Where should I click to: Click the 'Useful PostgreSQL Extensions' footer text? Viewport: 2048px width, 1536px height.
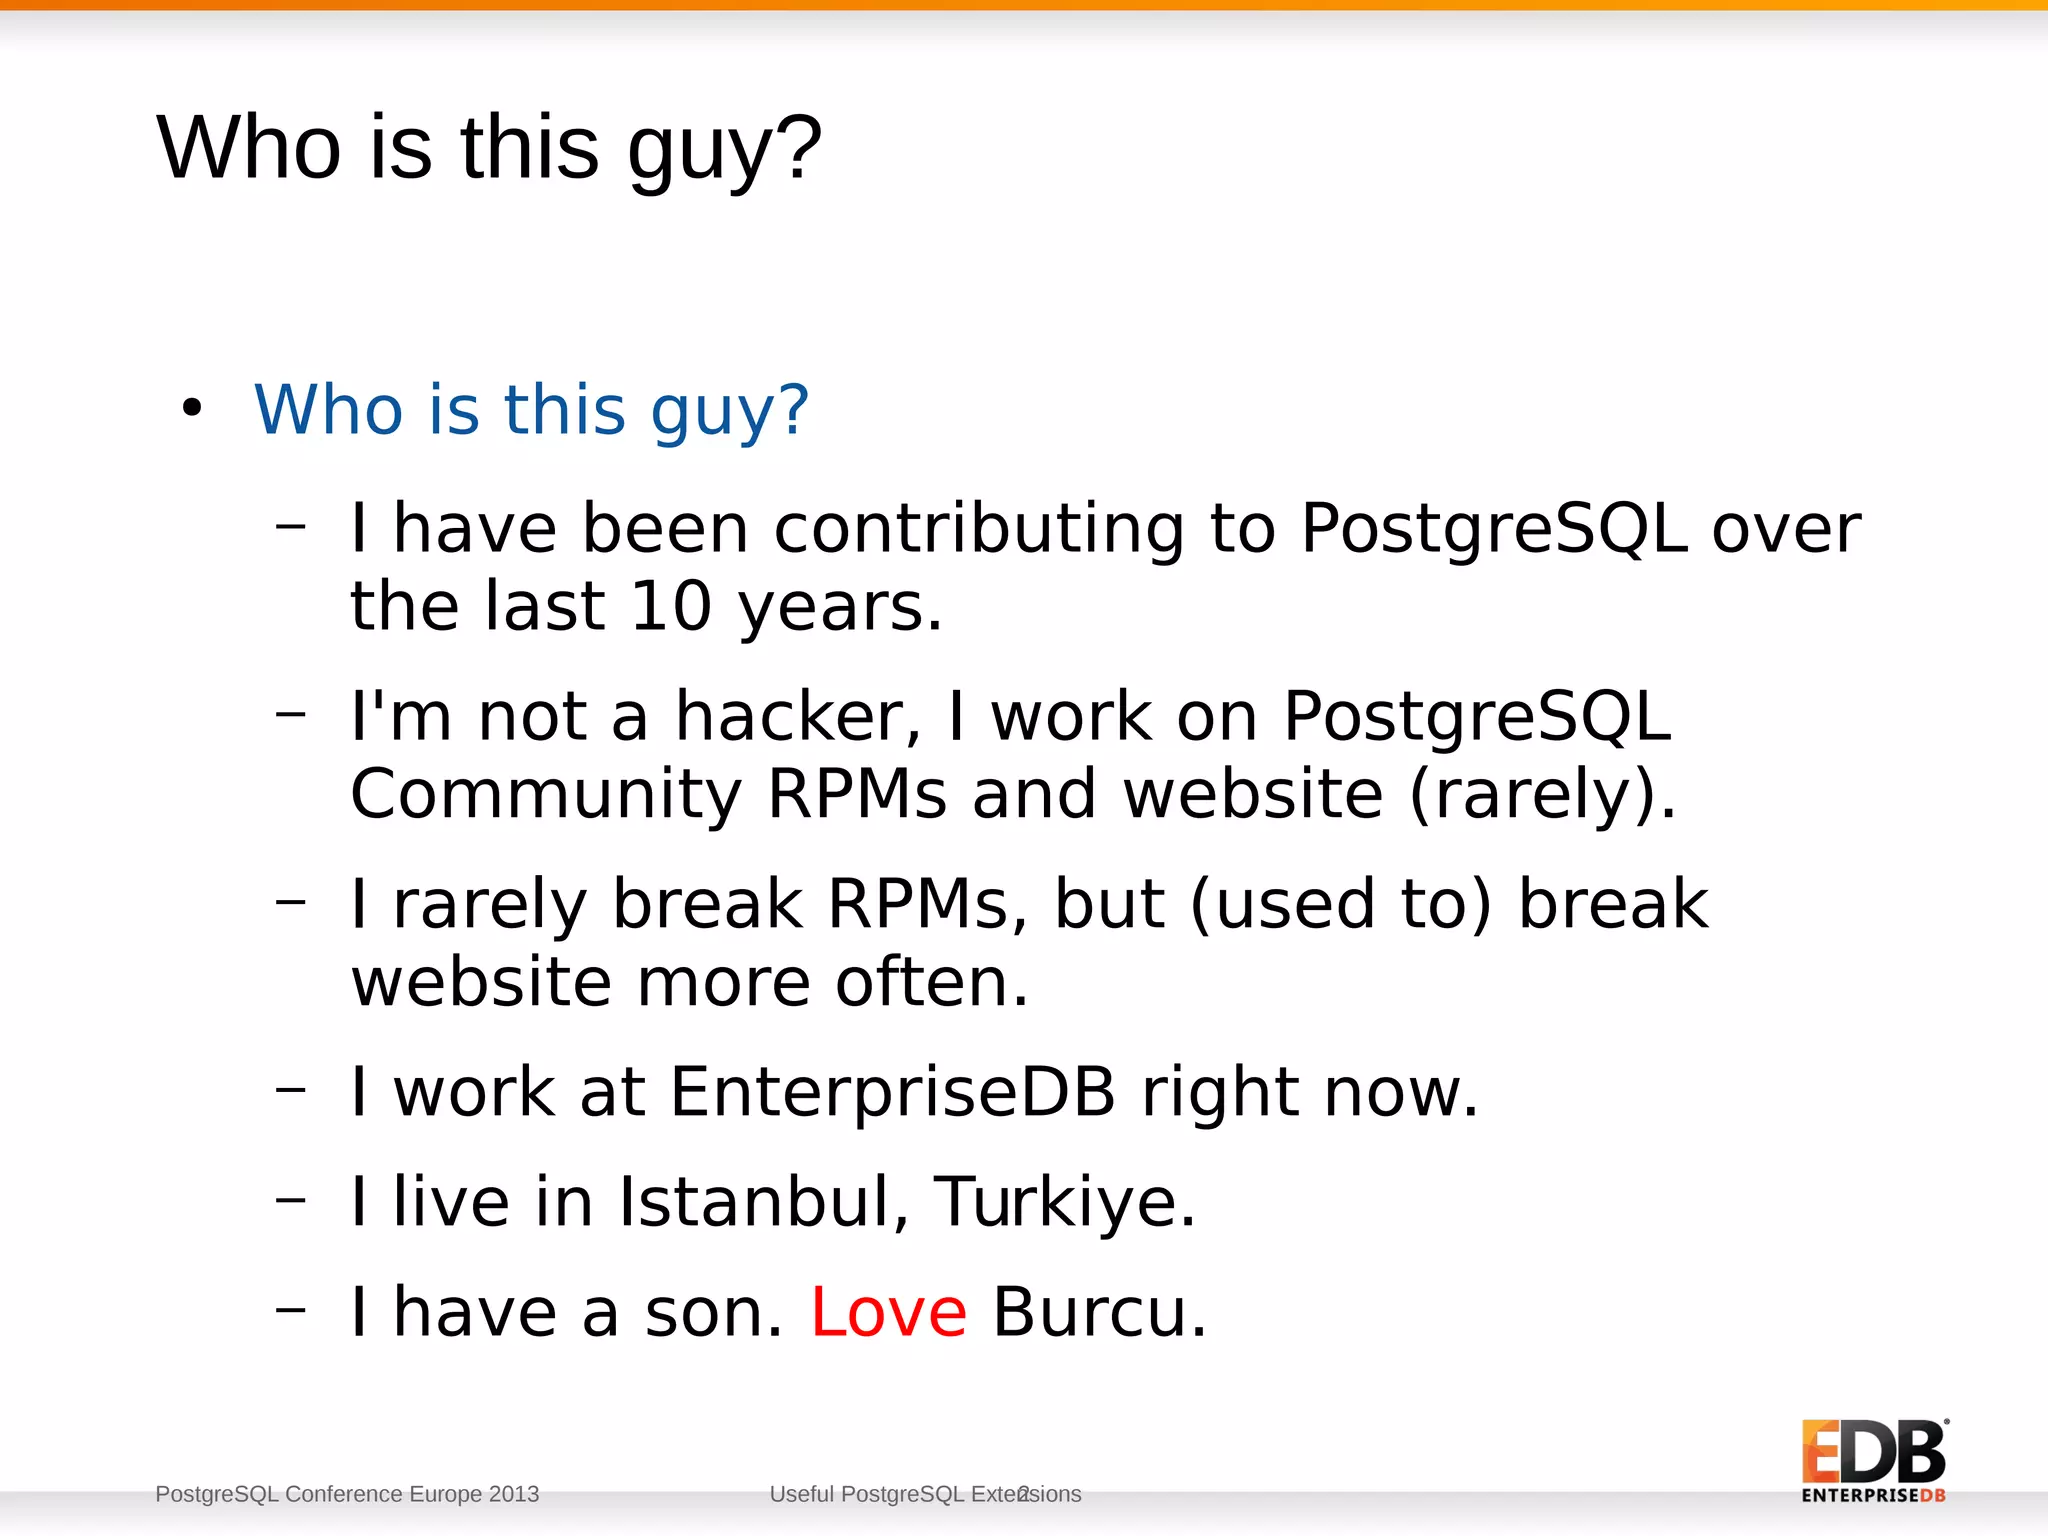pos(925,1494)
